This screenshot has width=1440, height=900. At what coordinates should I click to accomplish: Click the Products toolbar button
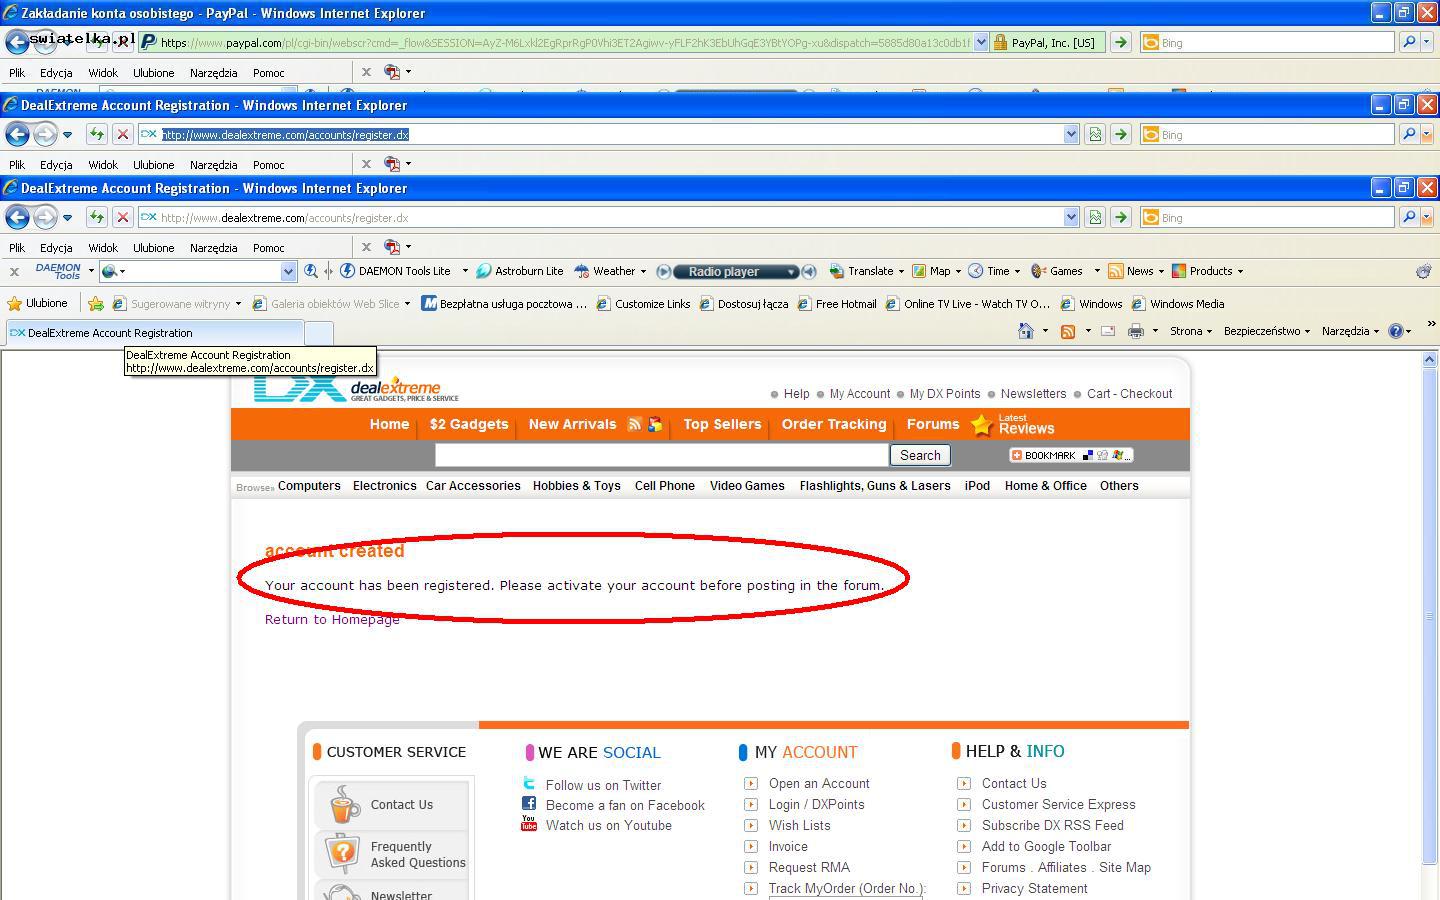[1202, 271]
